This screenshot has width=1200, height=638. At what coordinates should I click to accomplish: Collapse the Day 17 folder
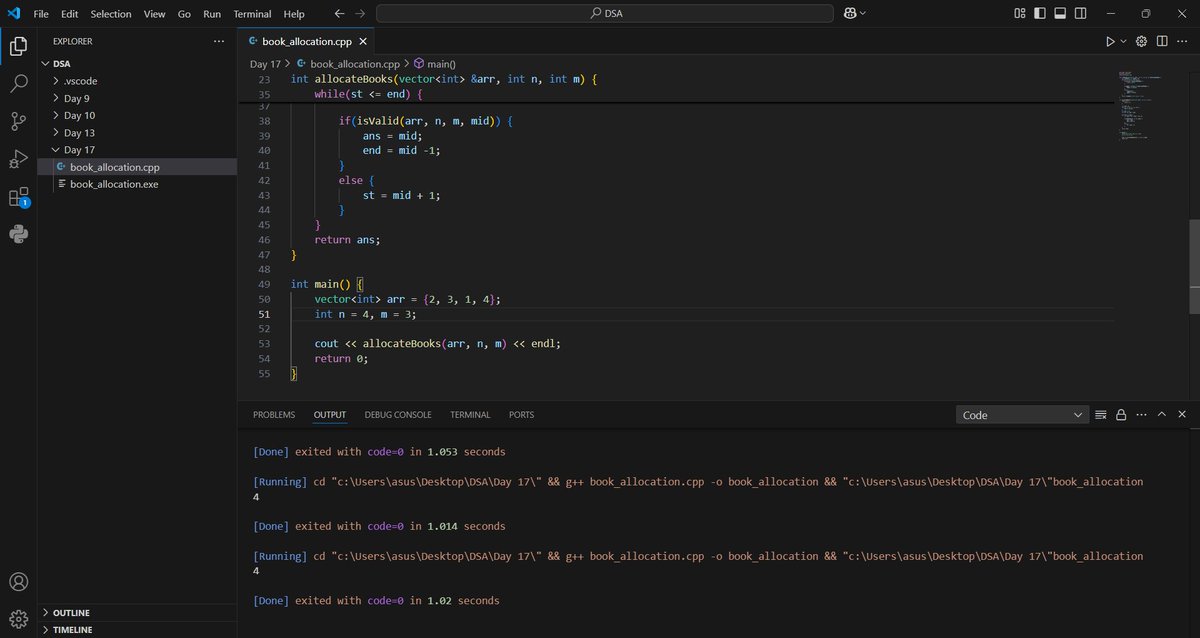click(137, 150)
